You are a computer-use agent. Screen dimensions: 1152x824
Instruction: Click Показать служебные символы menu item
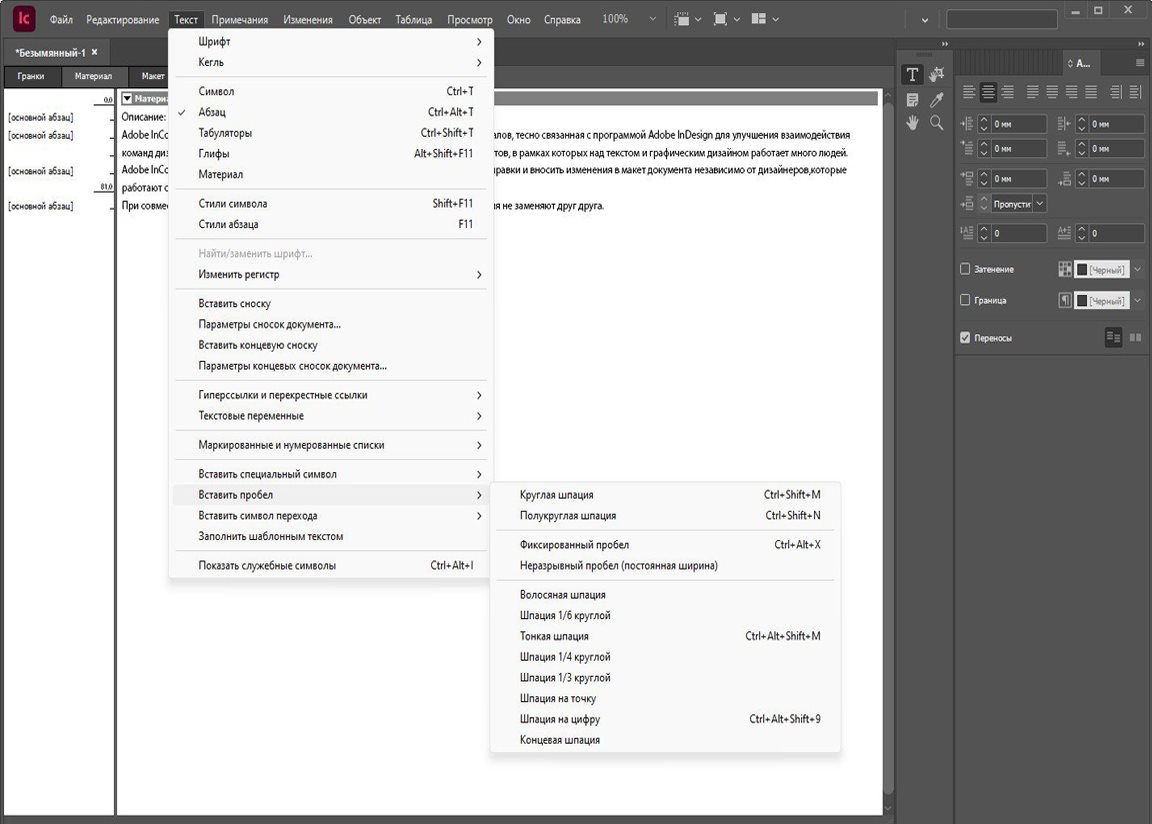[267, 566]
